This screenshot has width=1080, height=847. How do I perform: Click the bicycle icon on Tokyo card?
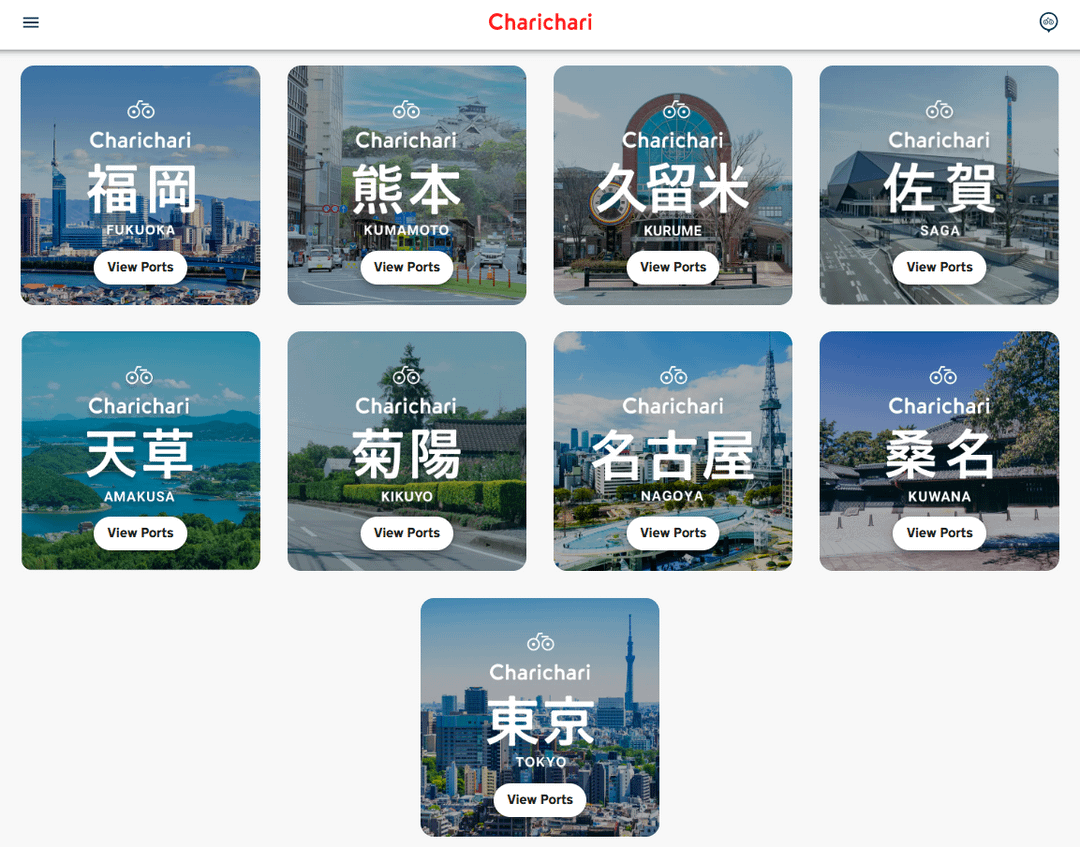point(541,642)
